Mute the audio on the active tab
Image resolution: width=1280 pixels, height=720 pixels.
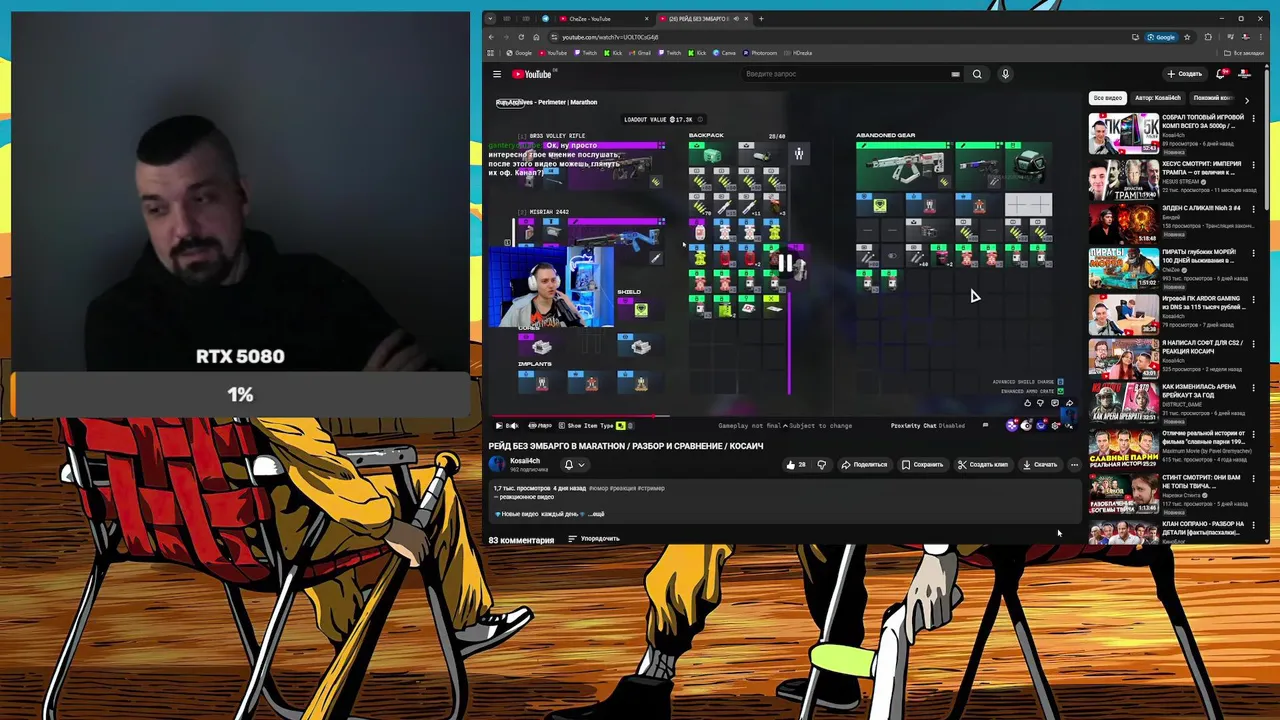tap(736, 19)
